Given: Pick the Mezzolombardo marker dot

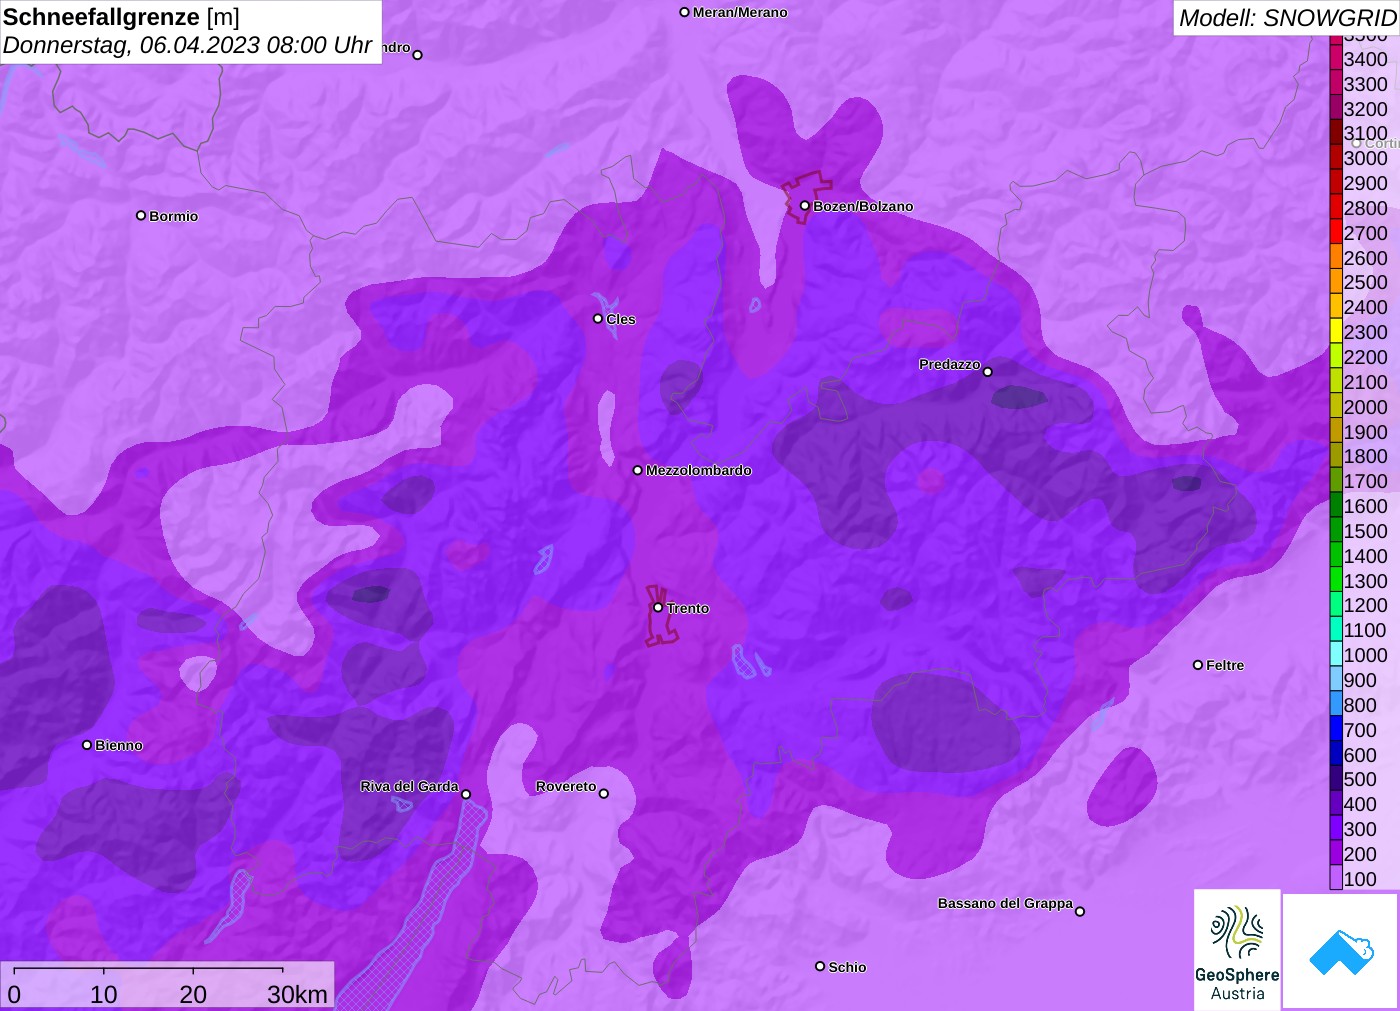Looking at the screenshot, I should (x=638, y=470).
